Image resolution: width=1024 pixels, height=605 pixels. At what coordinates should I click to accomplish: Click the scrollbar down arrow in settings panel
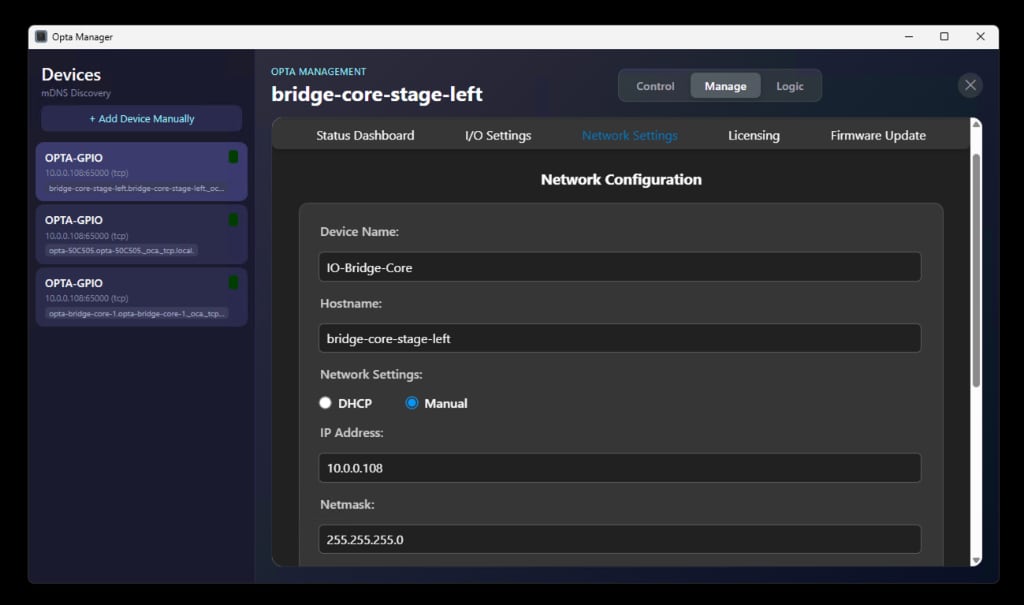pos(976,561)
